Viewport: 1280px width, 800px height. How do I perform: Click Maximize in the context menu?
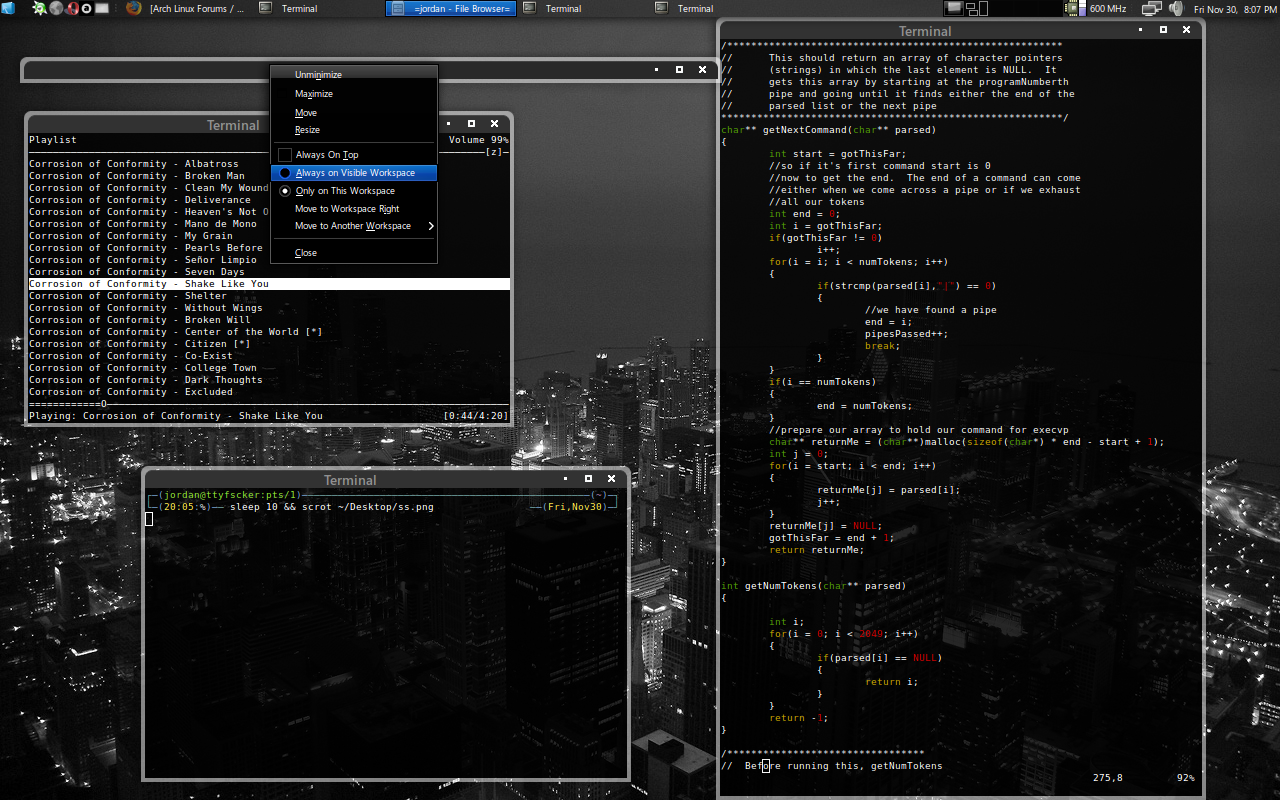tap(313, 94)
